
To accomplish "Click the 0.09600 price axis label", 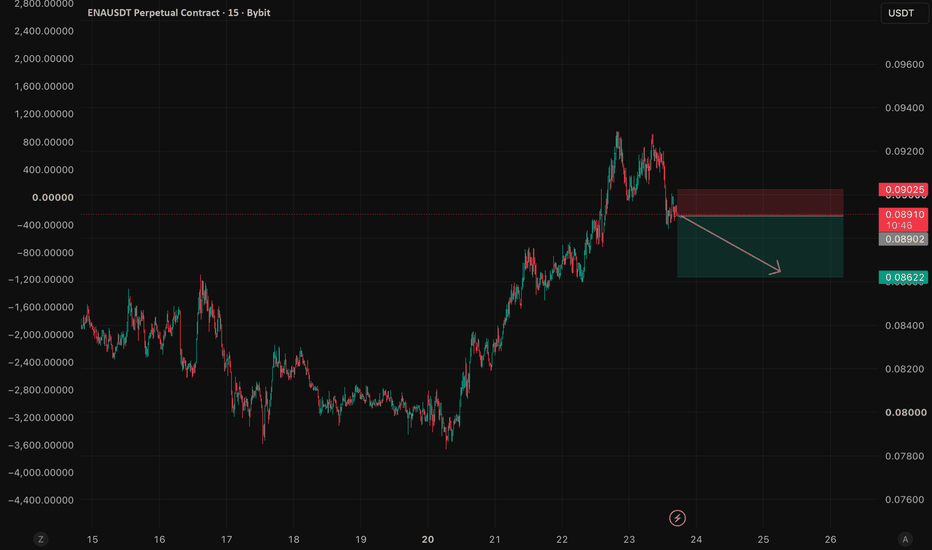I will click(905, 64).
